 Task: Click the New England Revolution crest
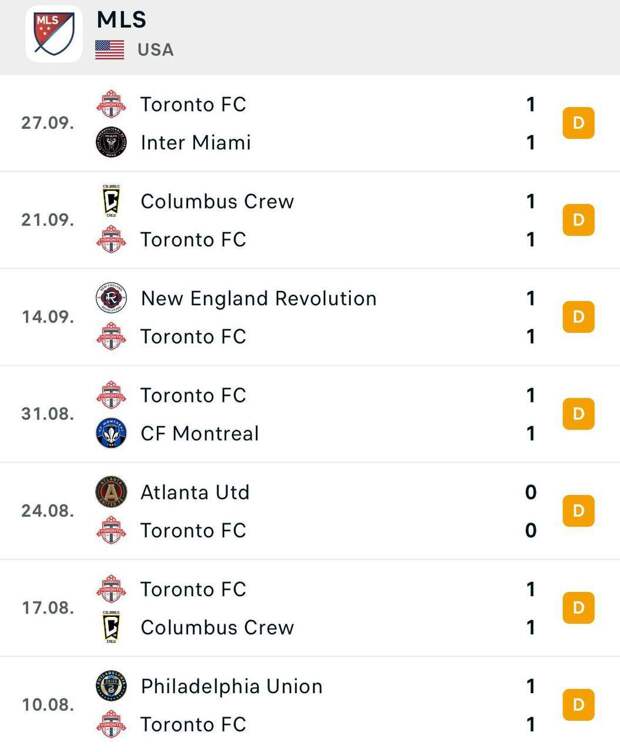tap(111, 298)
